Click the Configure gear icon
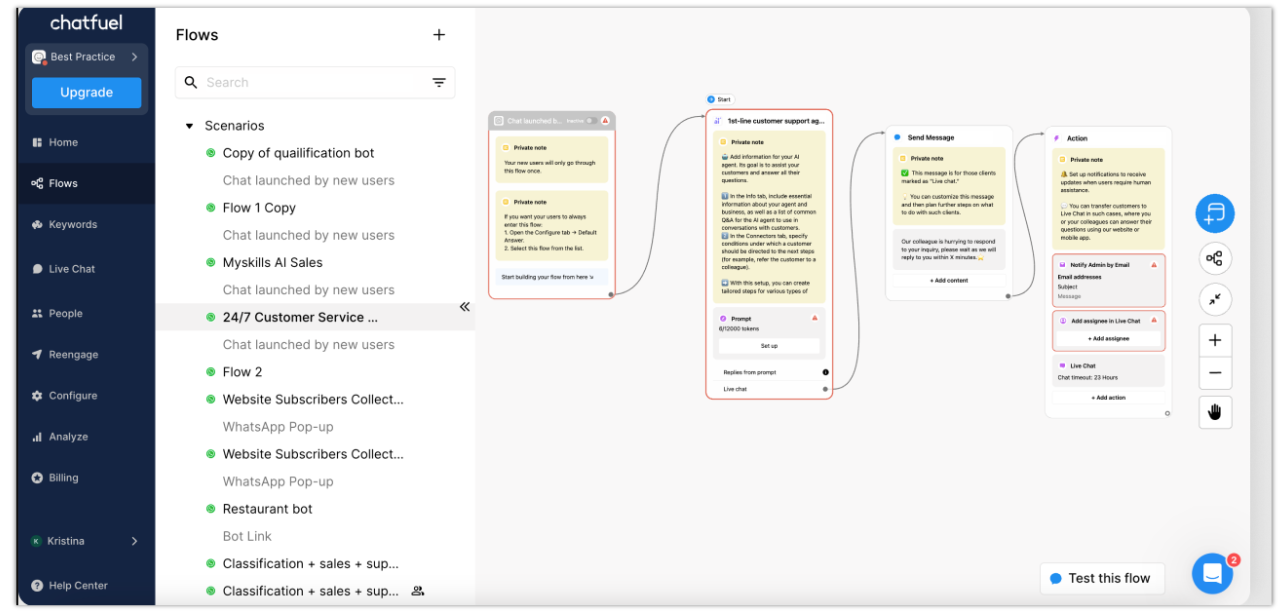Viewport: 1288px width, 613px height. tap(37, 396)
